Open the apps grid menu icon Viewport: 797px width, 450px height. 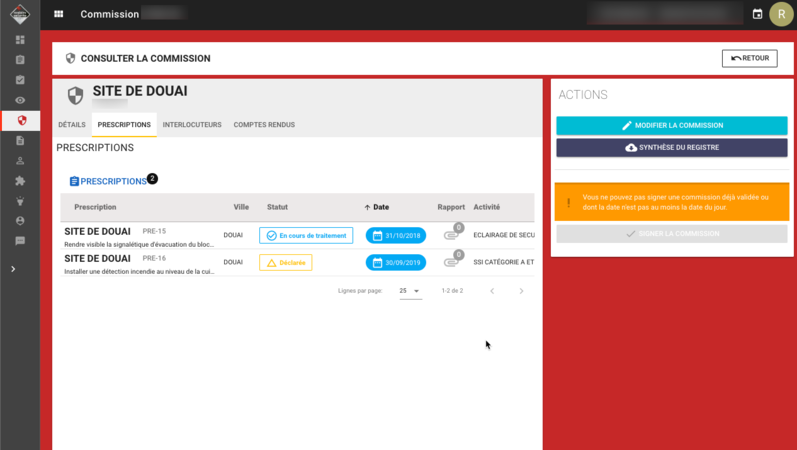click(58, 14)
